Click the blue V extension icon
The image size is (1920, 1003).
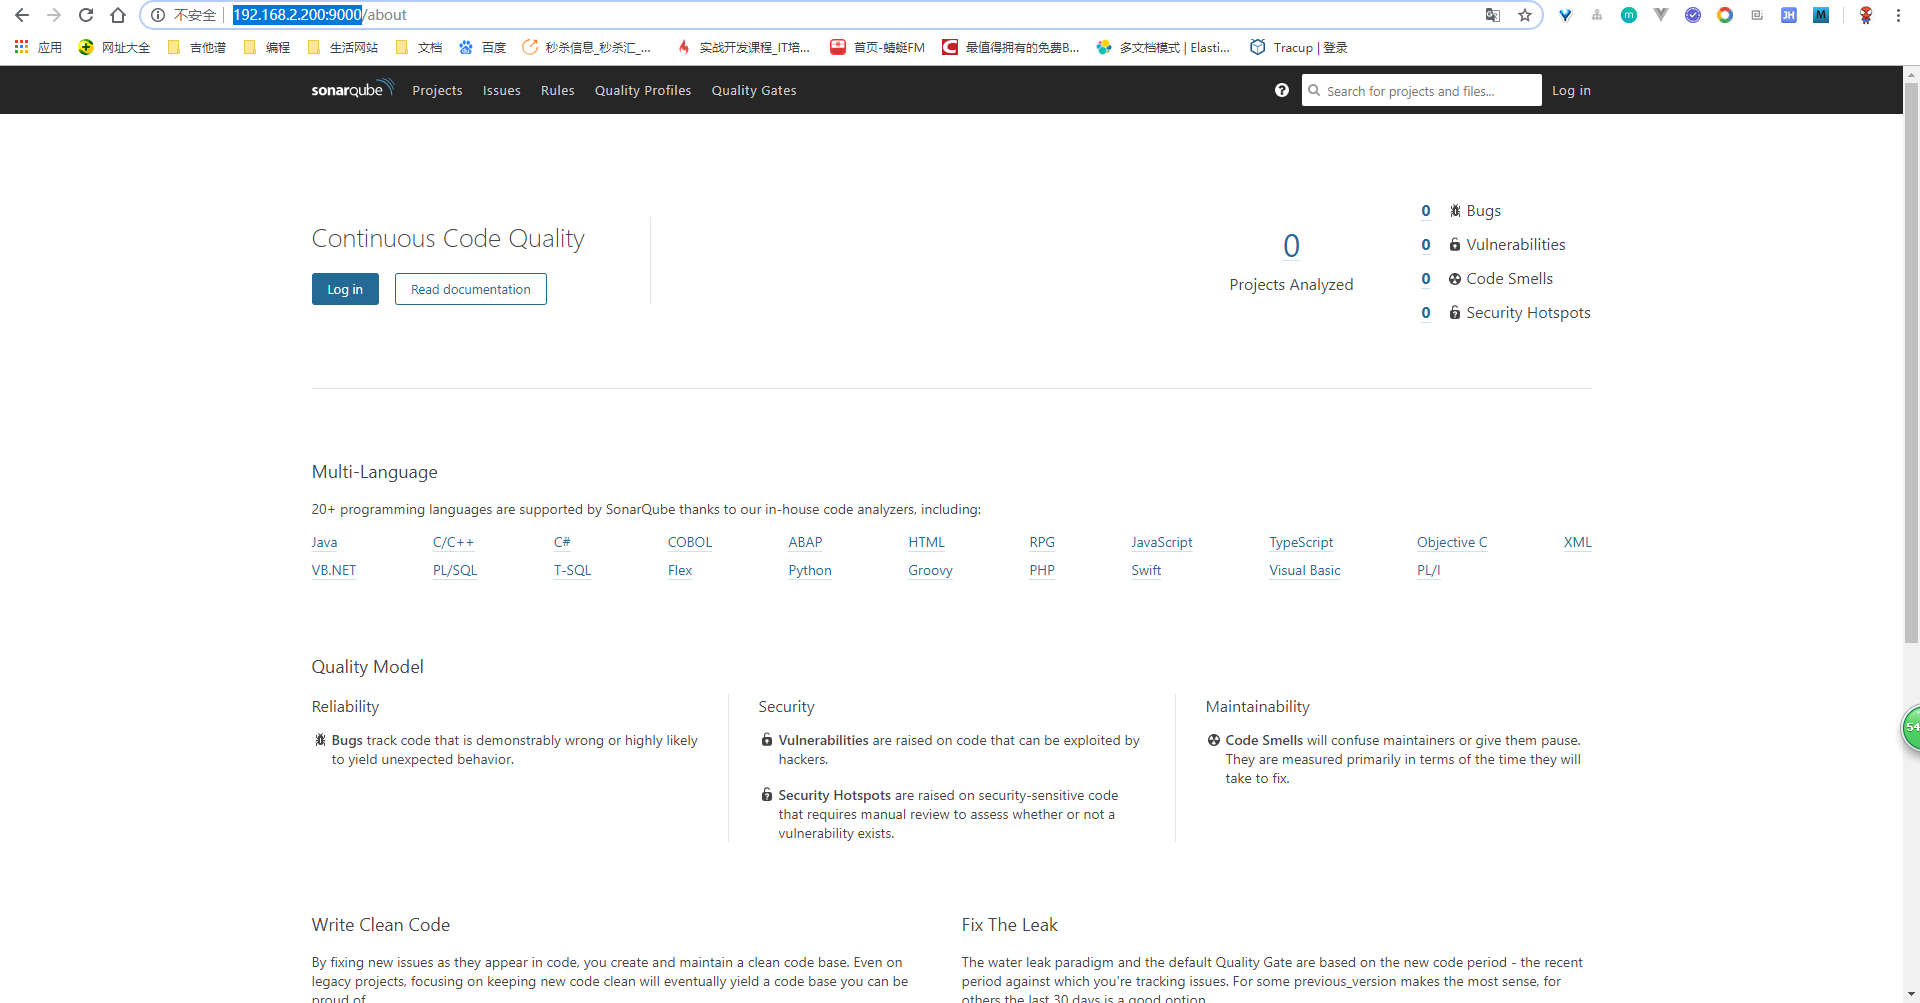tap(1565, 15)
